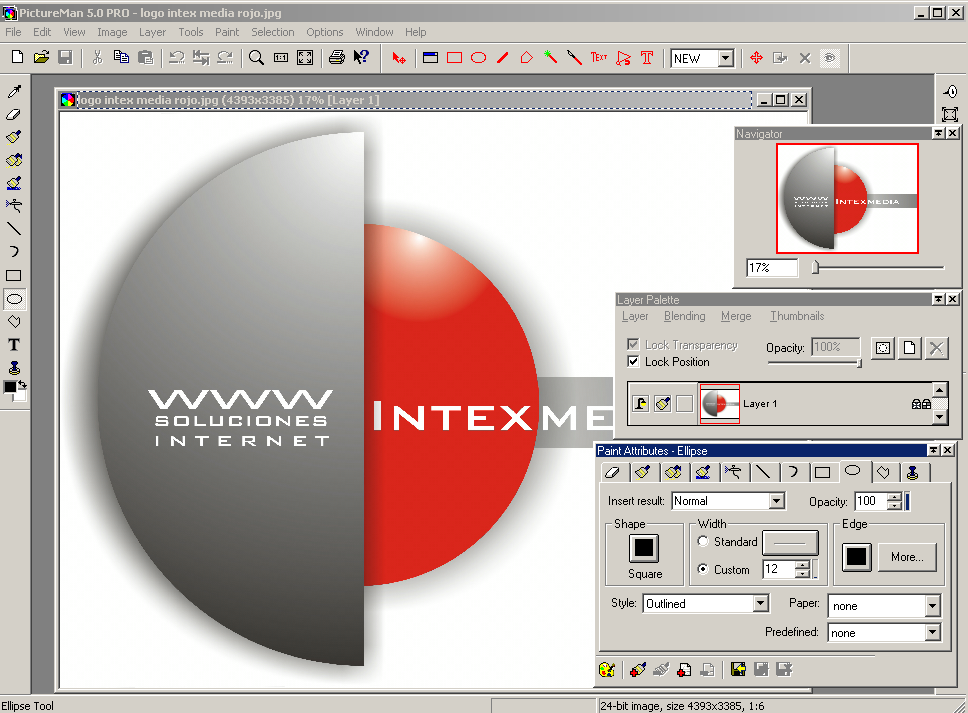This screenshot has width=968, height=713.
Task: Open the Paper none dropdown
Action: tap(933, 606)
